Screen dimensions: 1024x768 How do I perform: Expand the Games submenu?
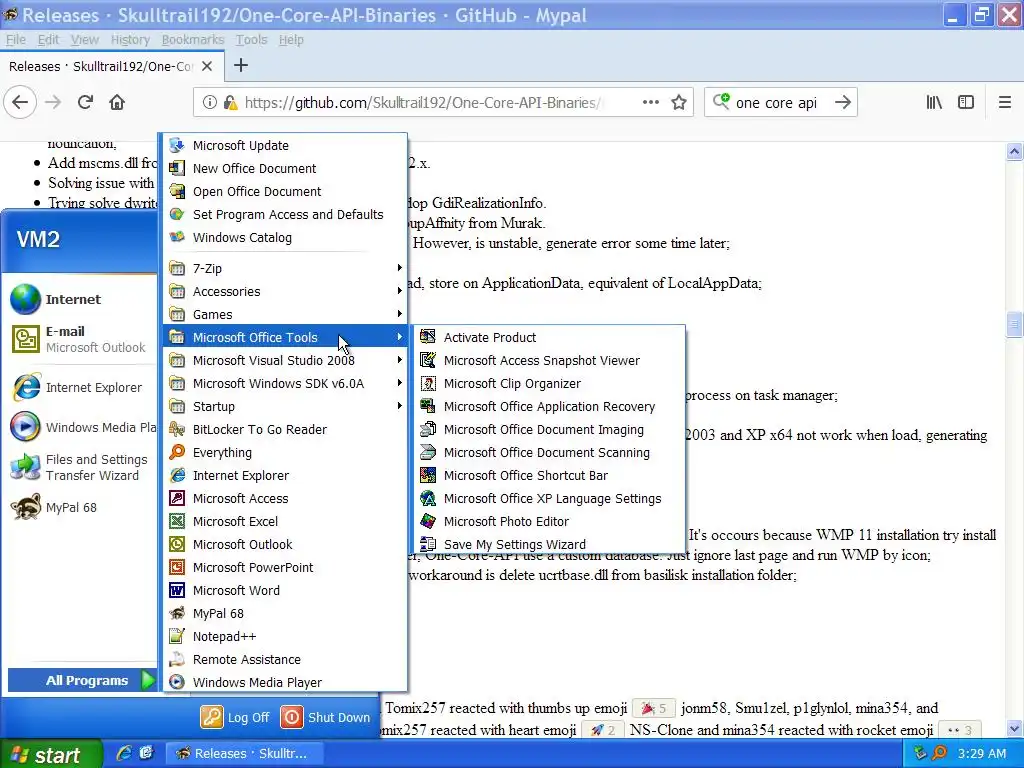285,314
